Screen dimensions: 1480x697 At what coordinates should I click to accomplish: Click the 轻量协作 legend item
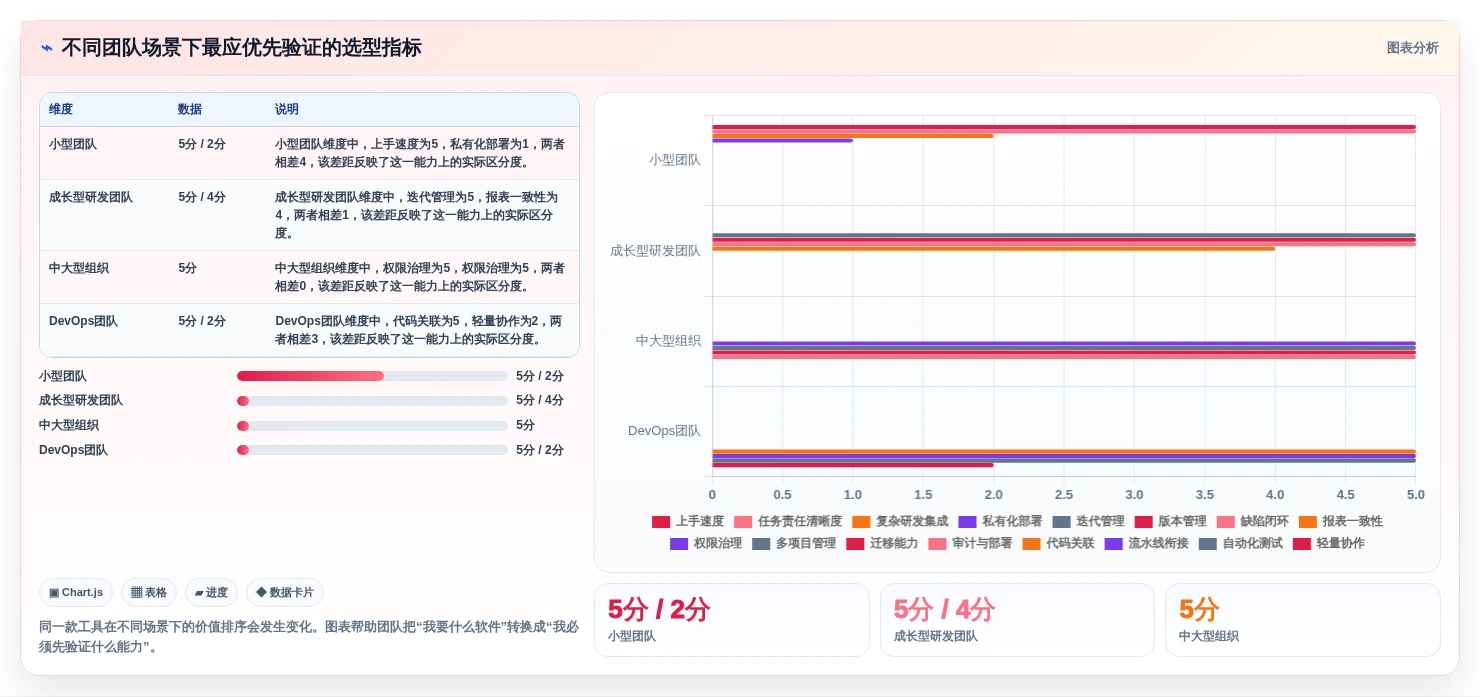point(1328,543)
